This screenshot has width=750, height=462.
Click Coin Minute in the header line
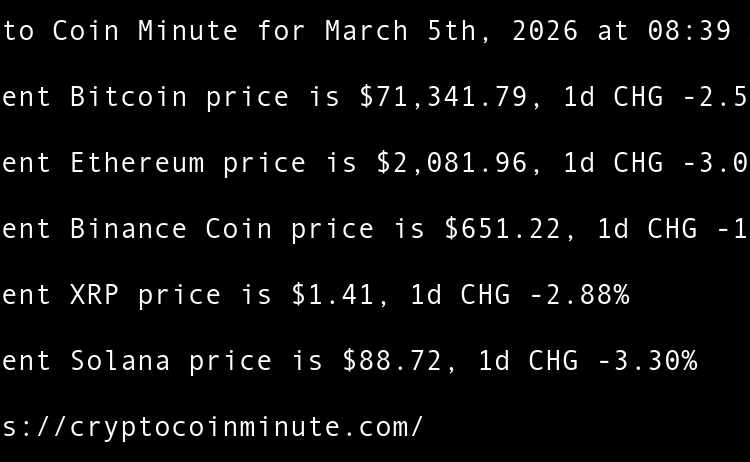click(x=145, y=31)
